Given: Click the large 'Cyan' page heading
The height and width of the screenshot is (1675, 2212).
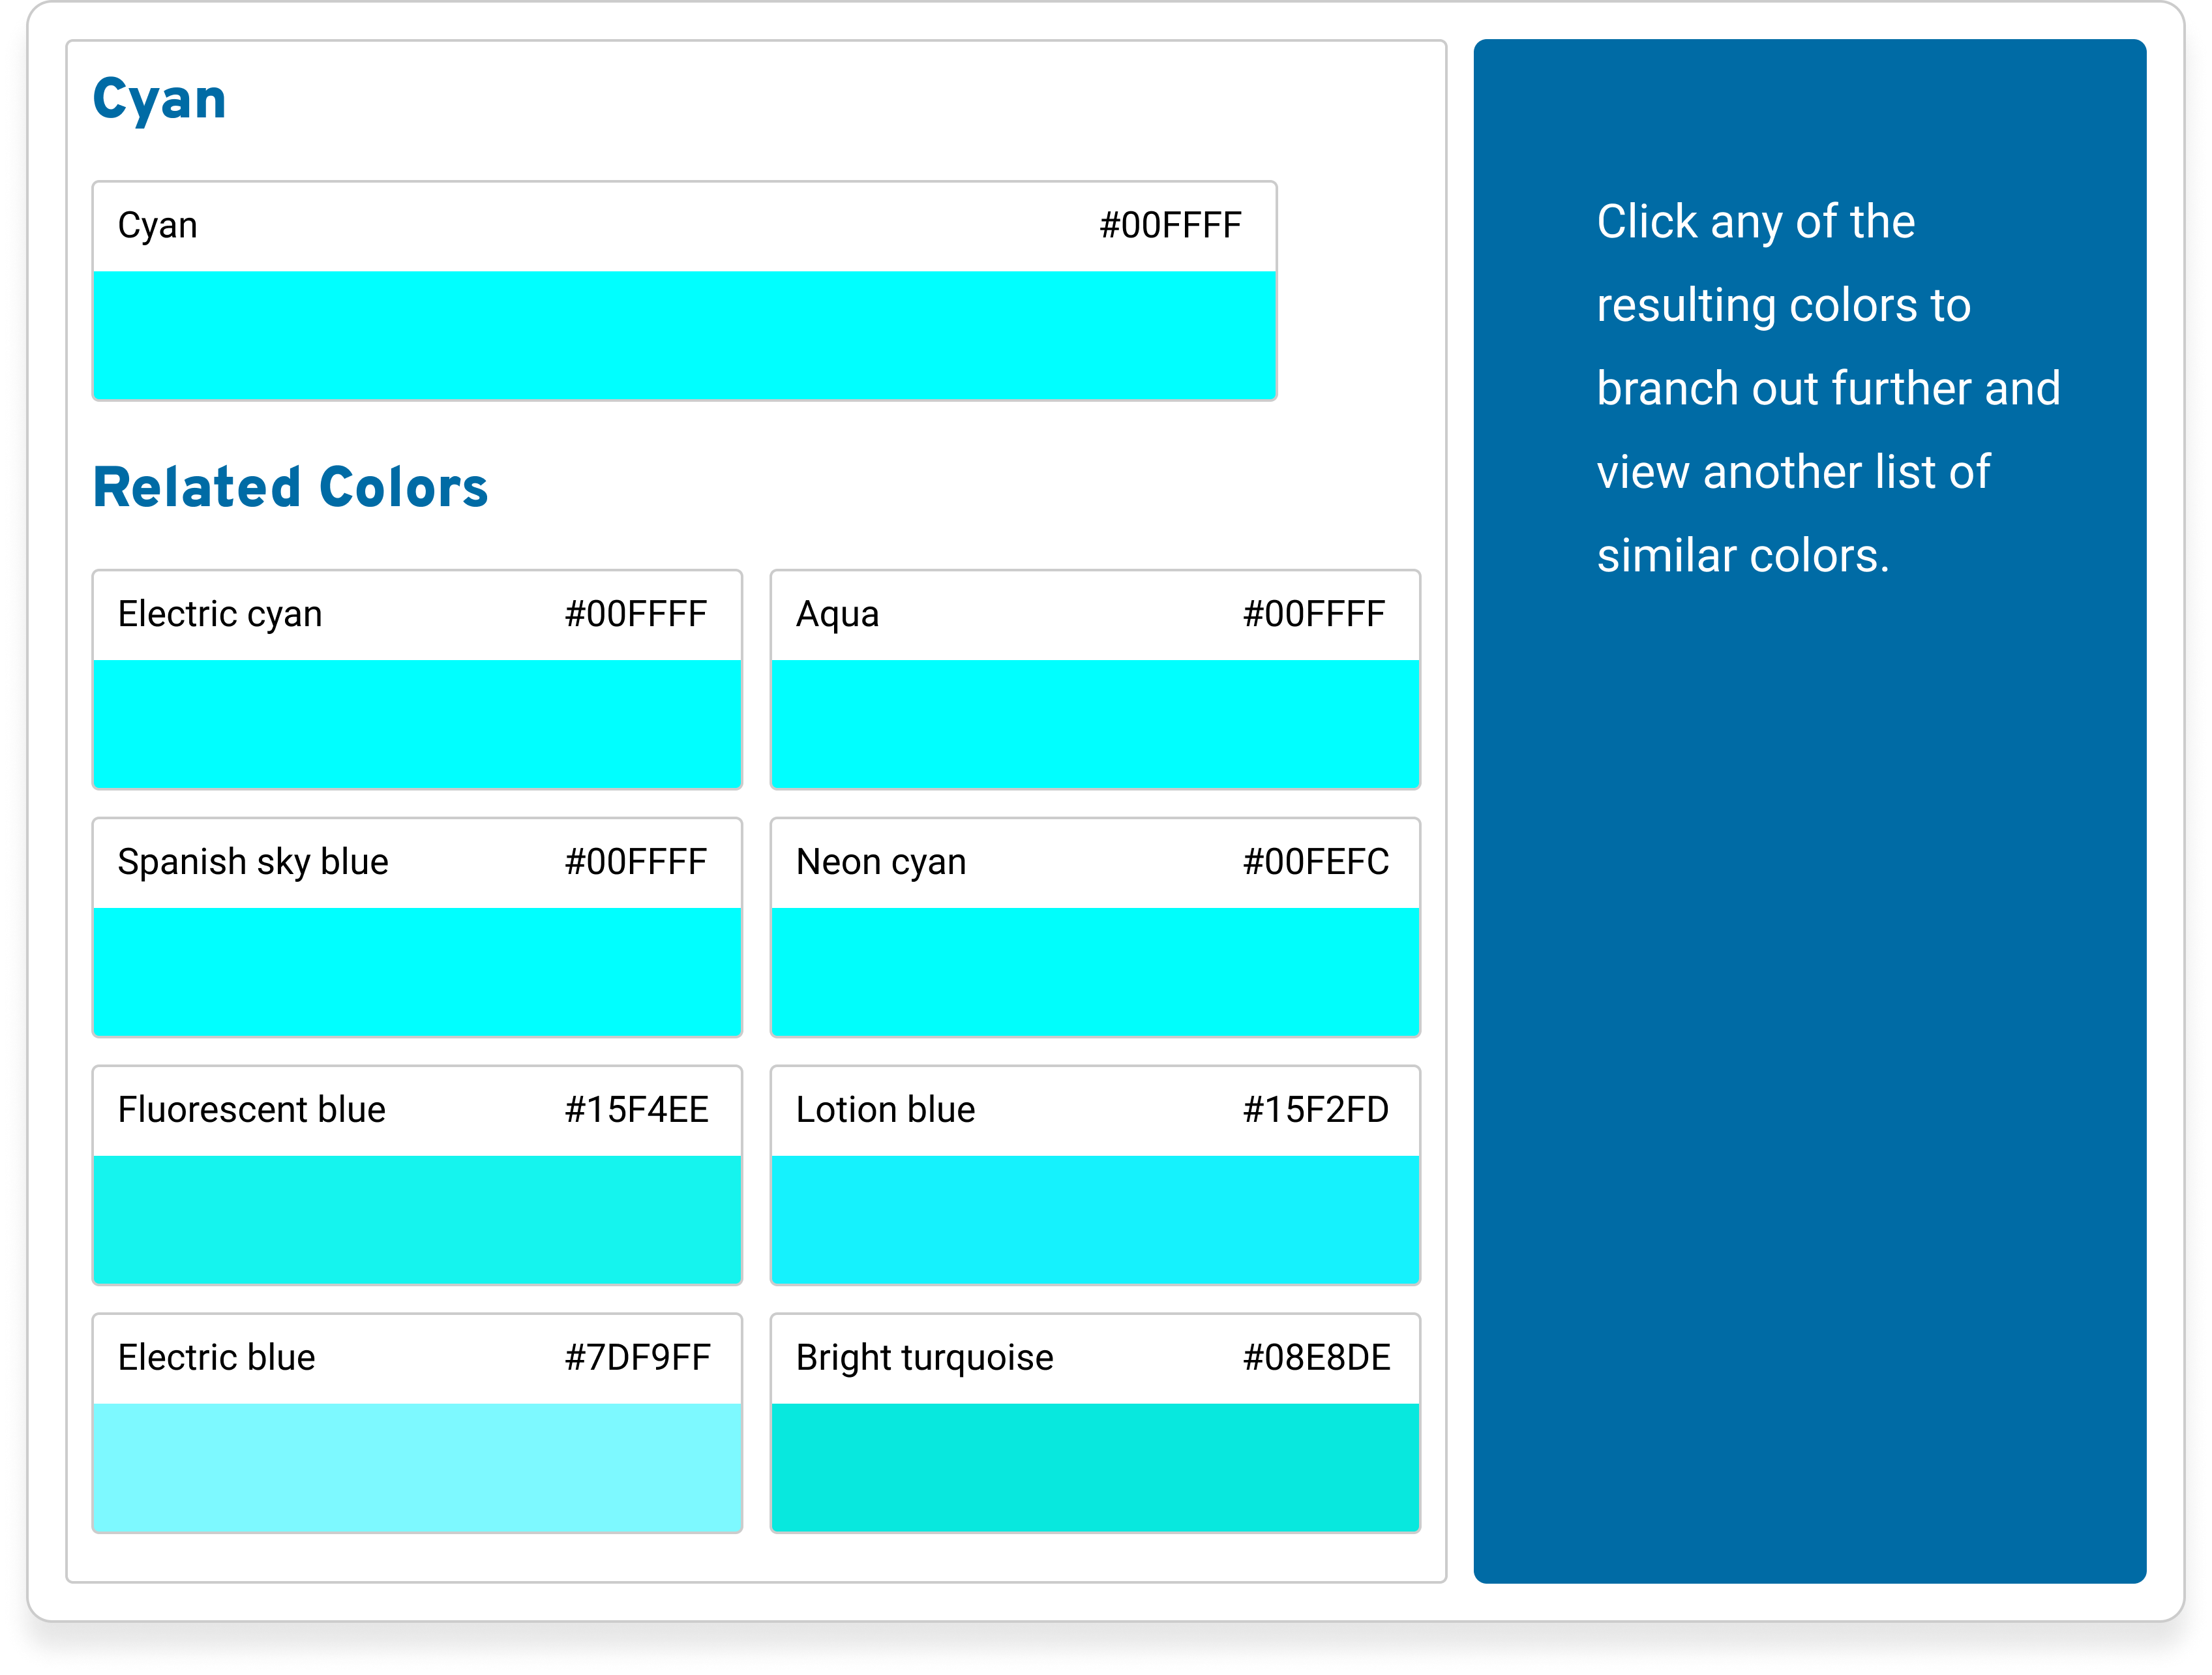Looking at the screenshot, I should (x=160, y=101).
